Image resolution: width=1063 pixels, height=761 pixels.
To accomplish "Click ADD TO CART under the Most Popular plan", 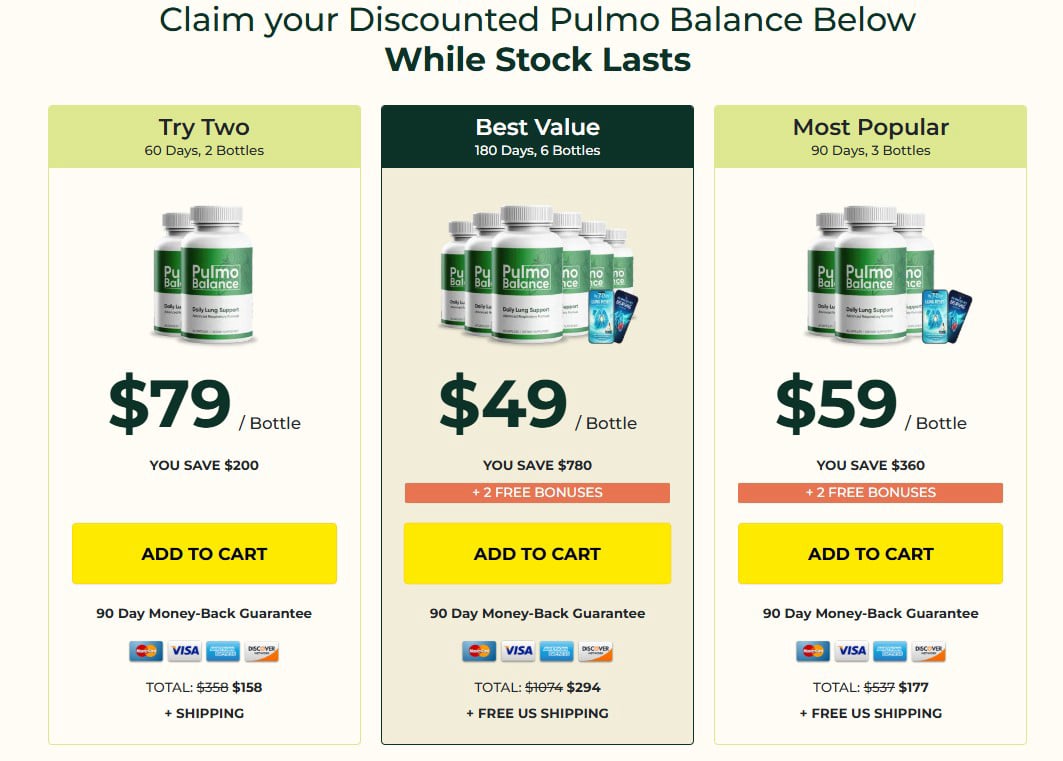I will 869,553.
